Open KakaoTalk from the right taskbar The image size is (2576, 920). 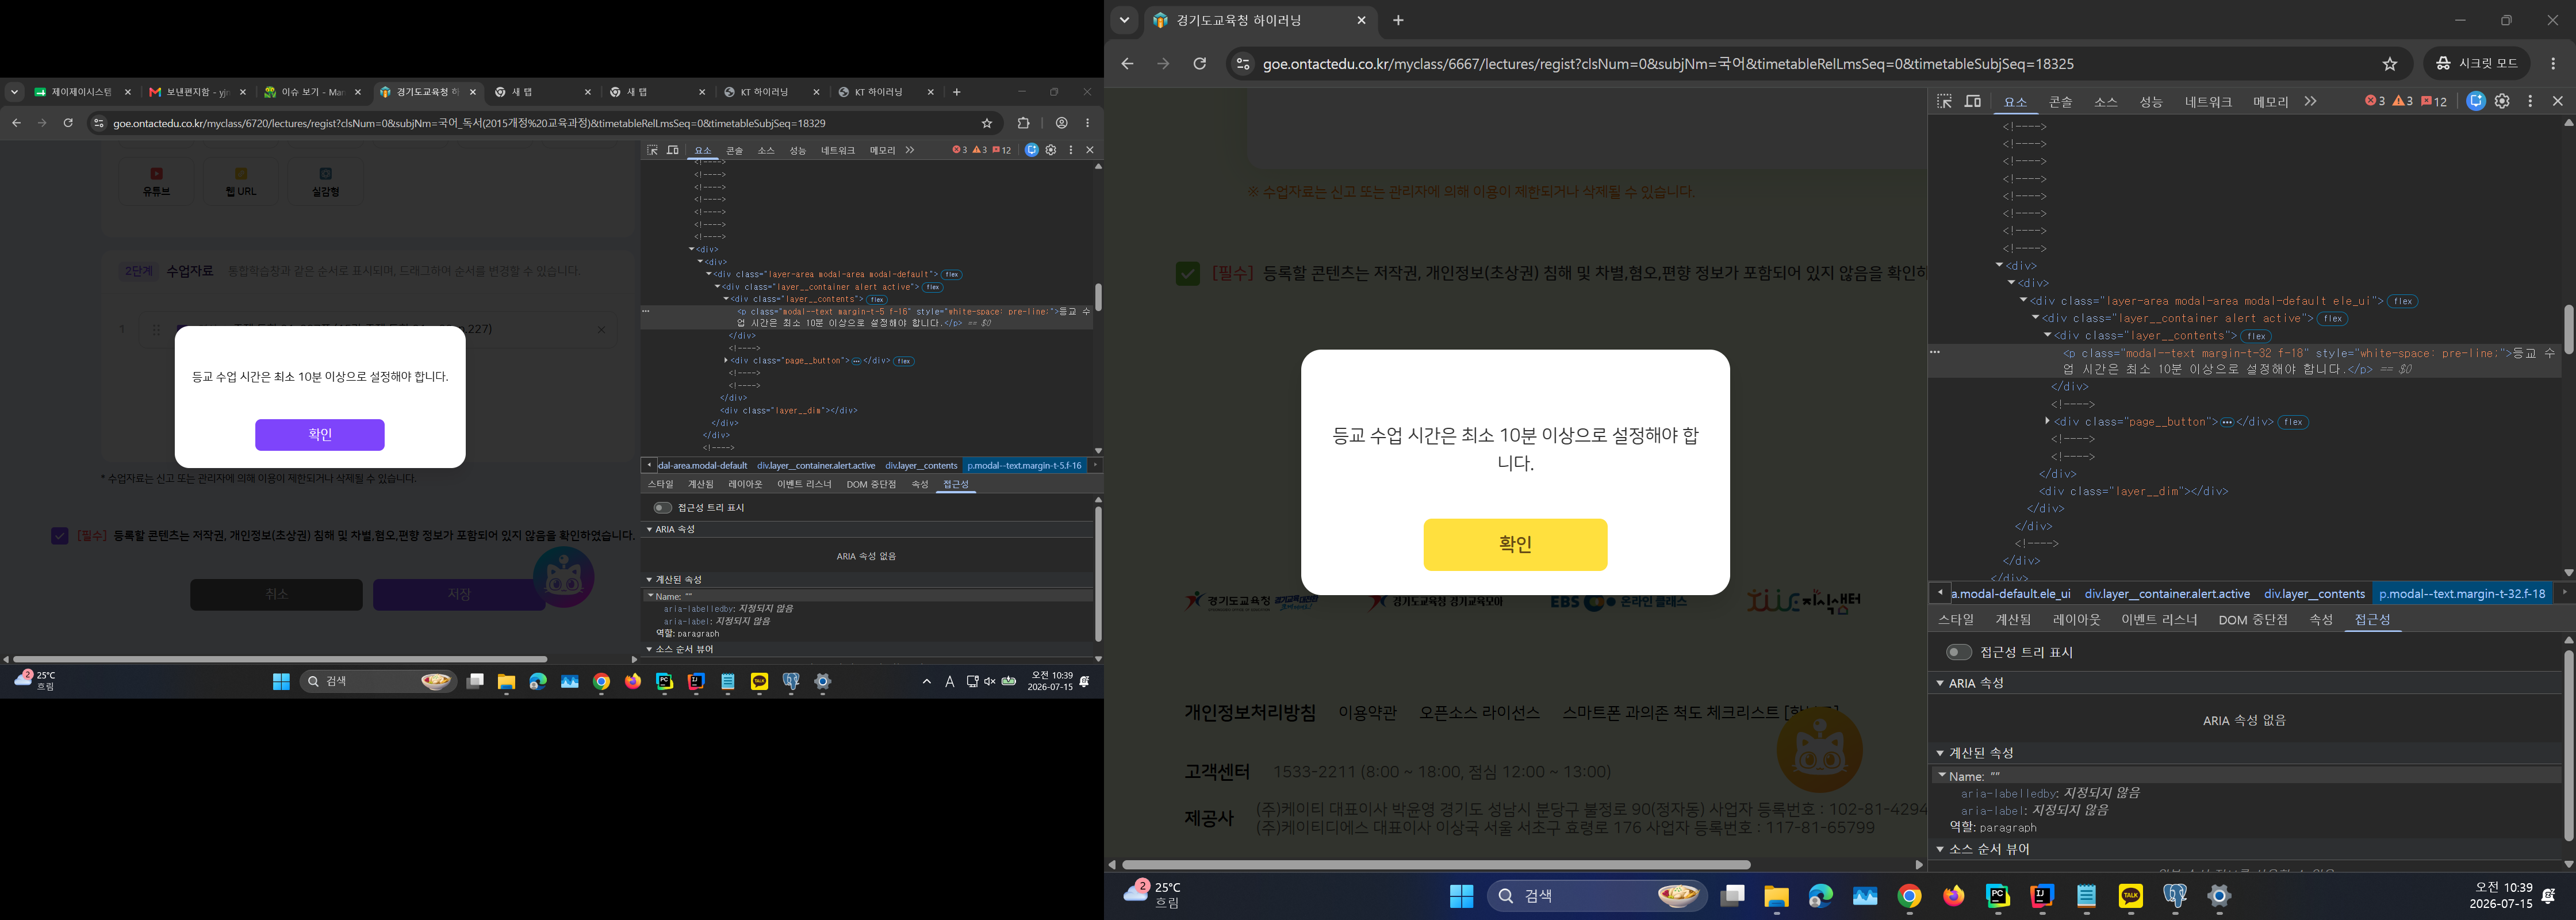pos(2131,896)
